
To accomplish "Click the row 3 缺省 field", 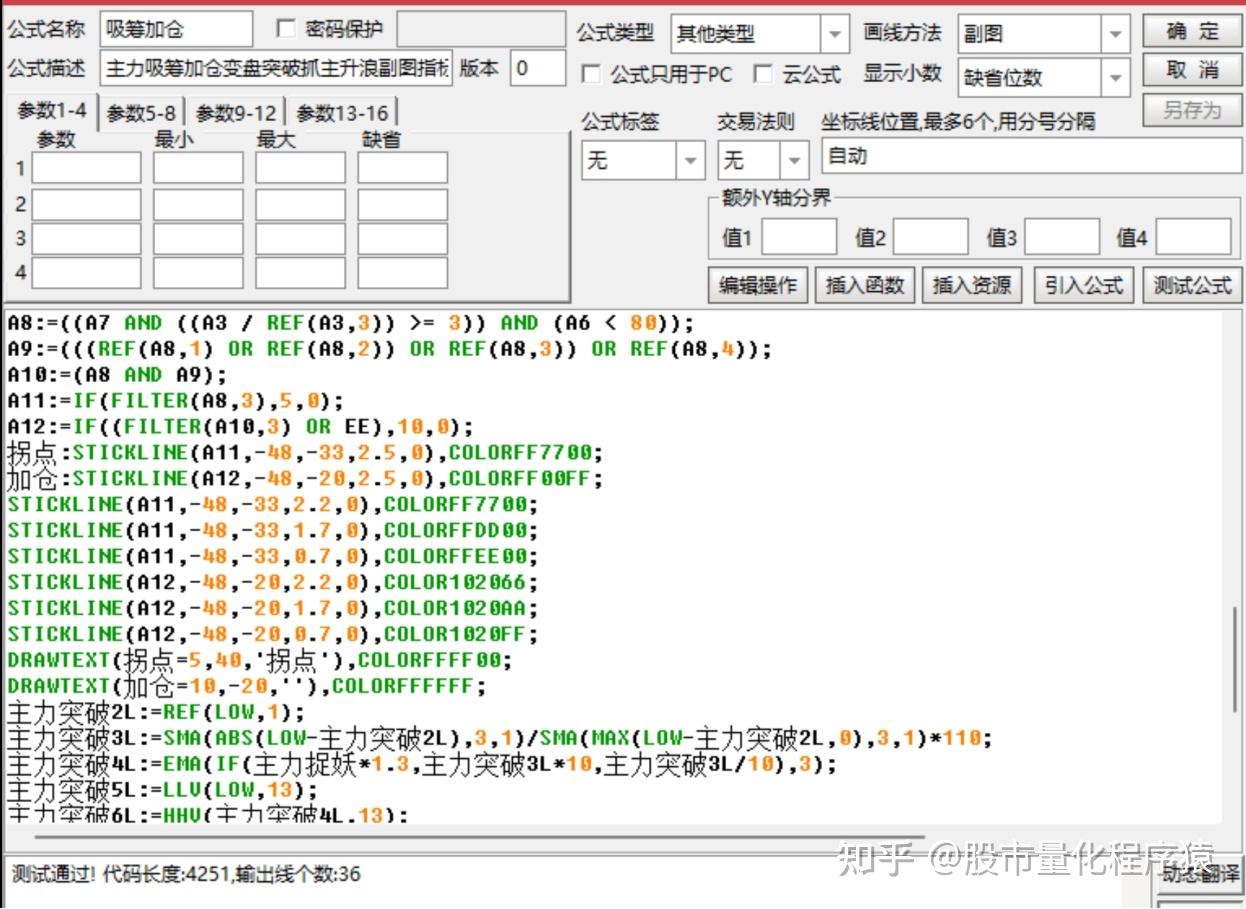I will [x=402, y=238].
